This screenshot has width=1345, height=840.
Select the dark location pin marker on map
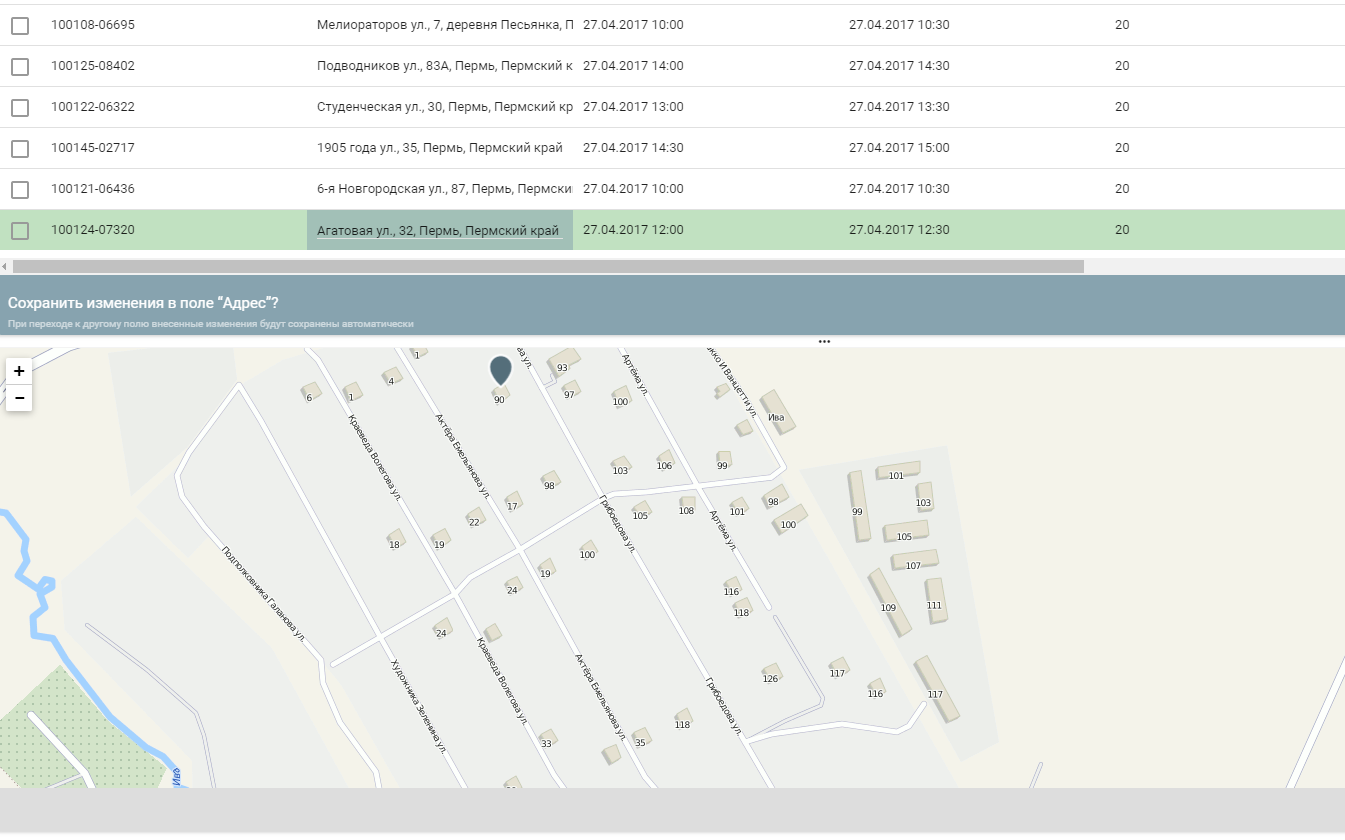[x=500, y=369]
